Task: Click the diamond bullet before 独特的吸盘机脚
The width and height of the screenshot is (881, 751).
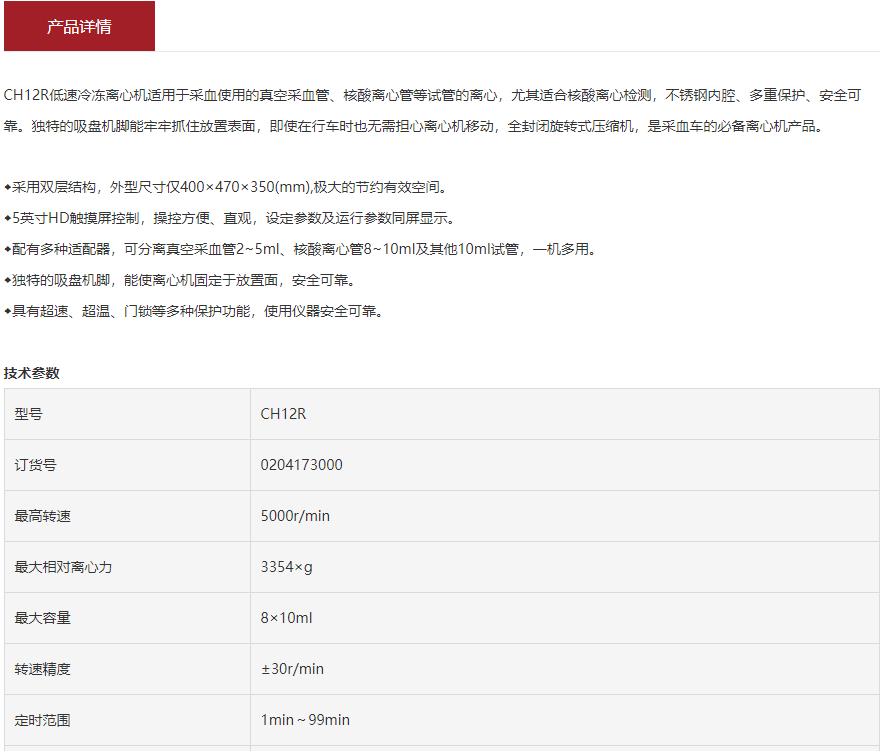Action: click(8, 280)
